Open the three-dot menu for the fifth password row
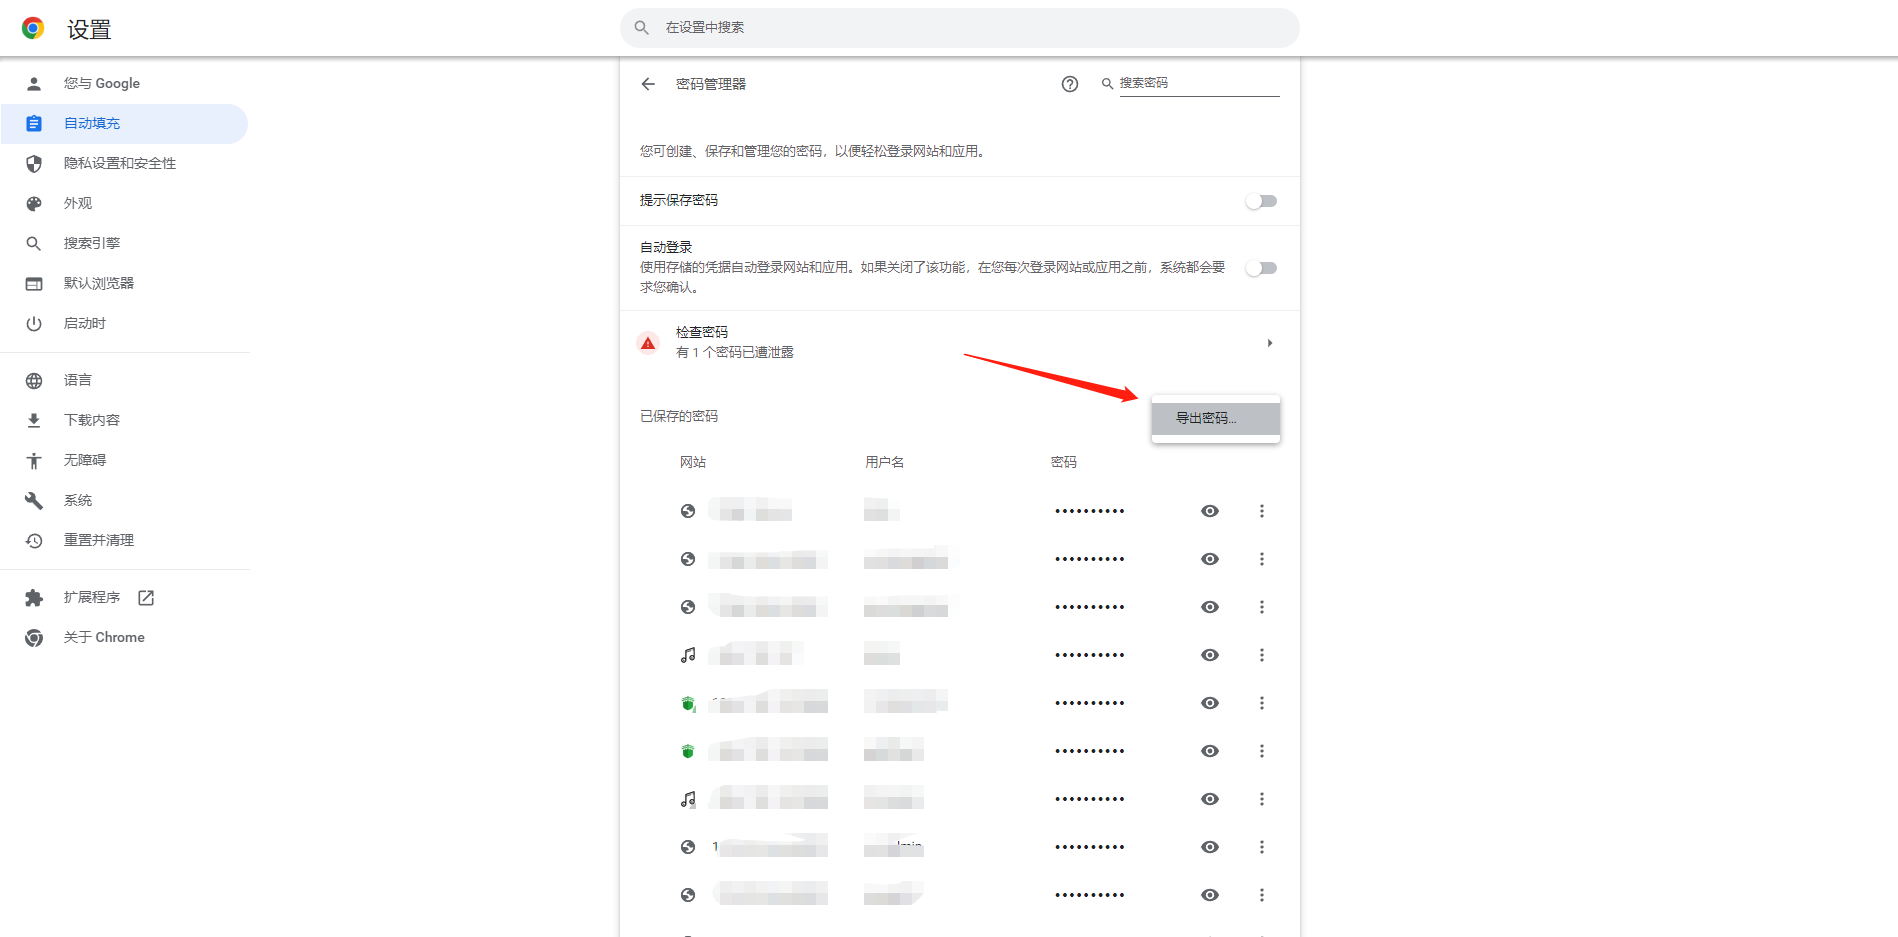Image resolution: width=1898 pixels, height=937 pixels. coord(1261,703)
